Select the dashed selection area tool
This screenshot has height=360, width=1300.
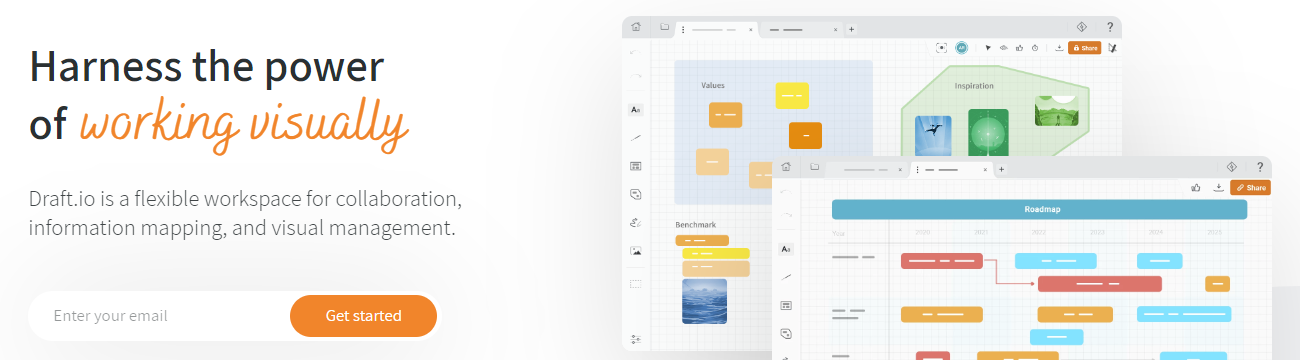635,284
